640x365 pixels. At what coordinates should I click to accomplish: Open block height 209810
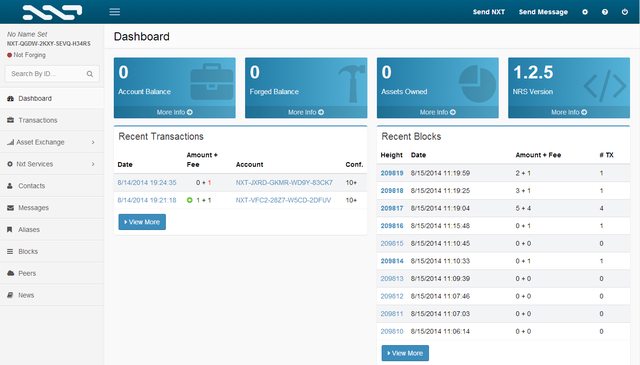(x=392, y=331)
